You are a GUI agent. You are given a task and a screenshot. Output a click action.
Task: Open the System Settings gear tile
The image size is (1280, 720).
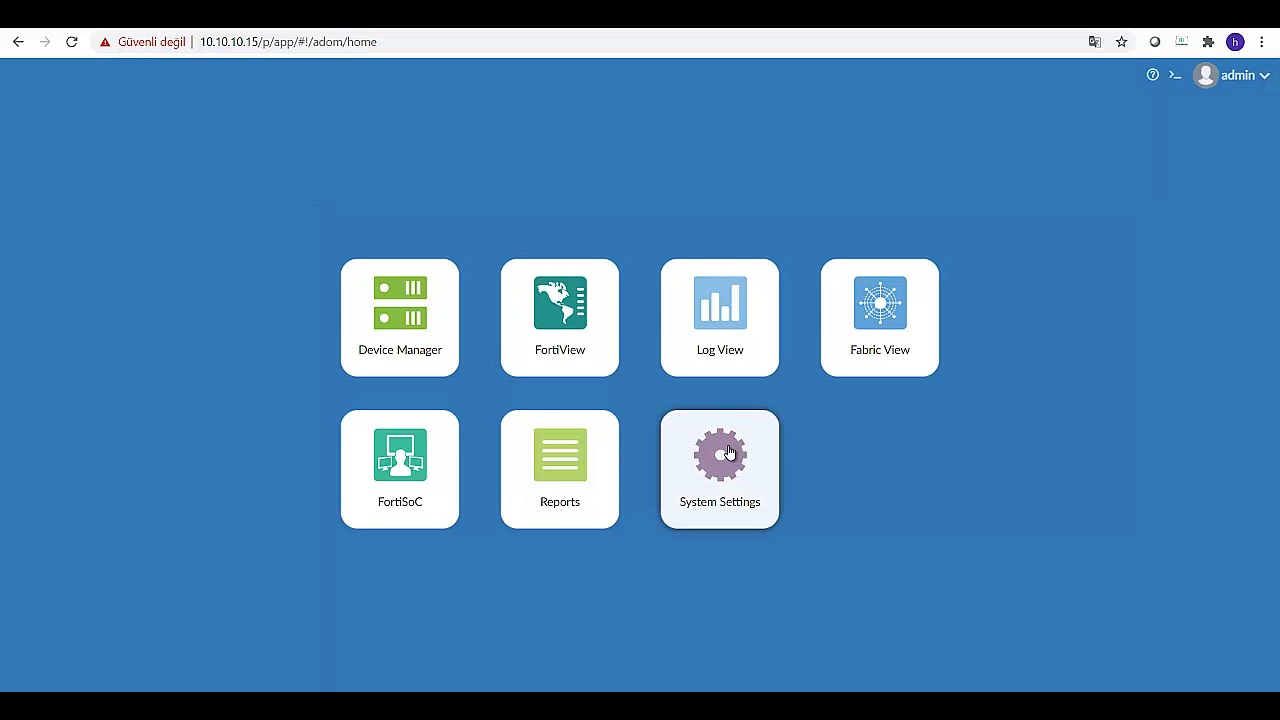click(720, 470)
